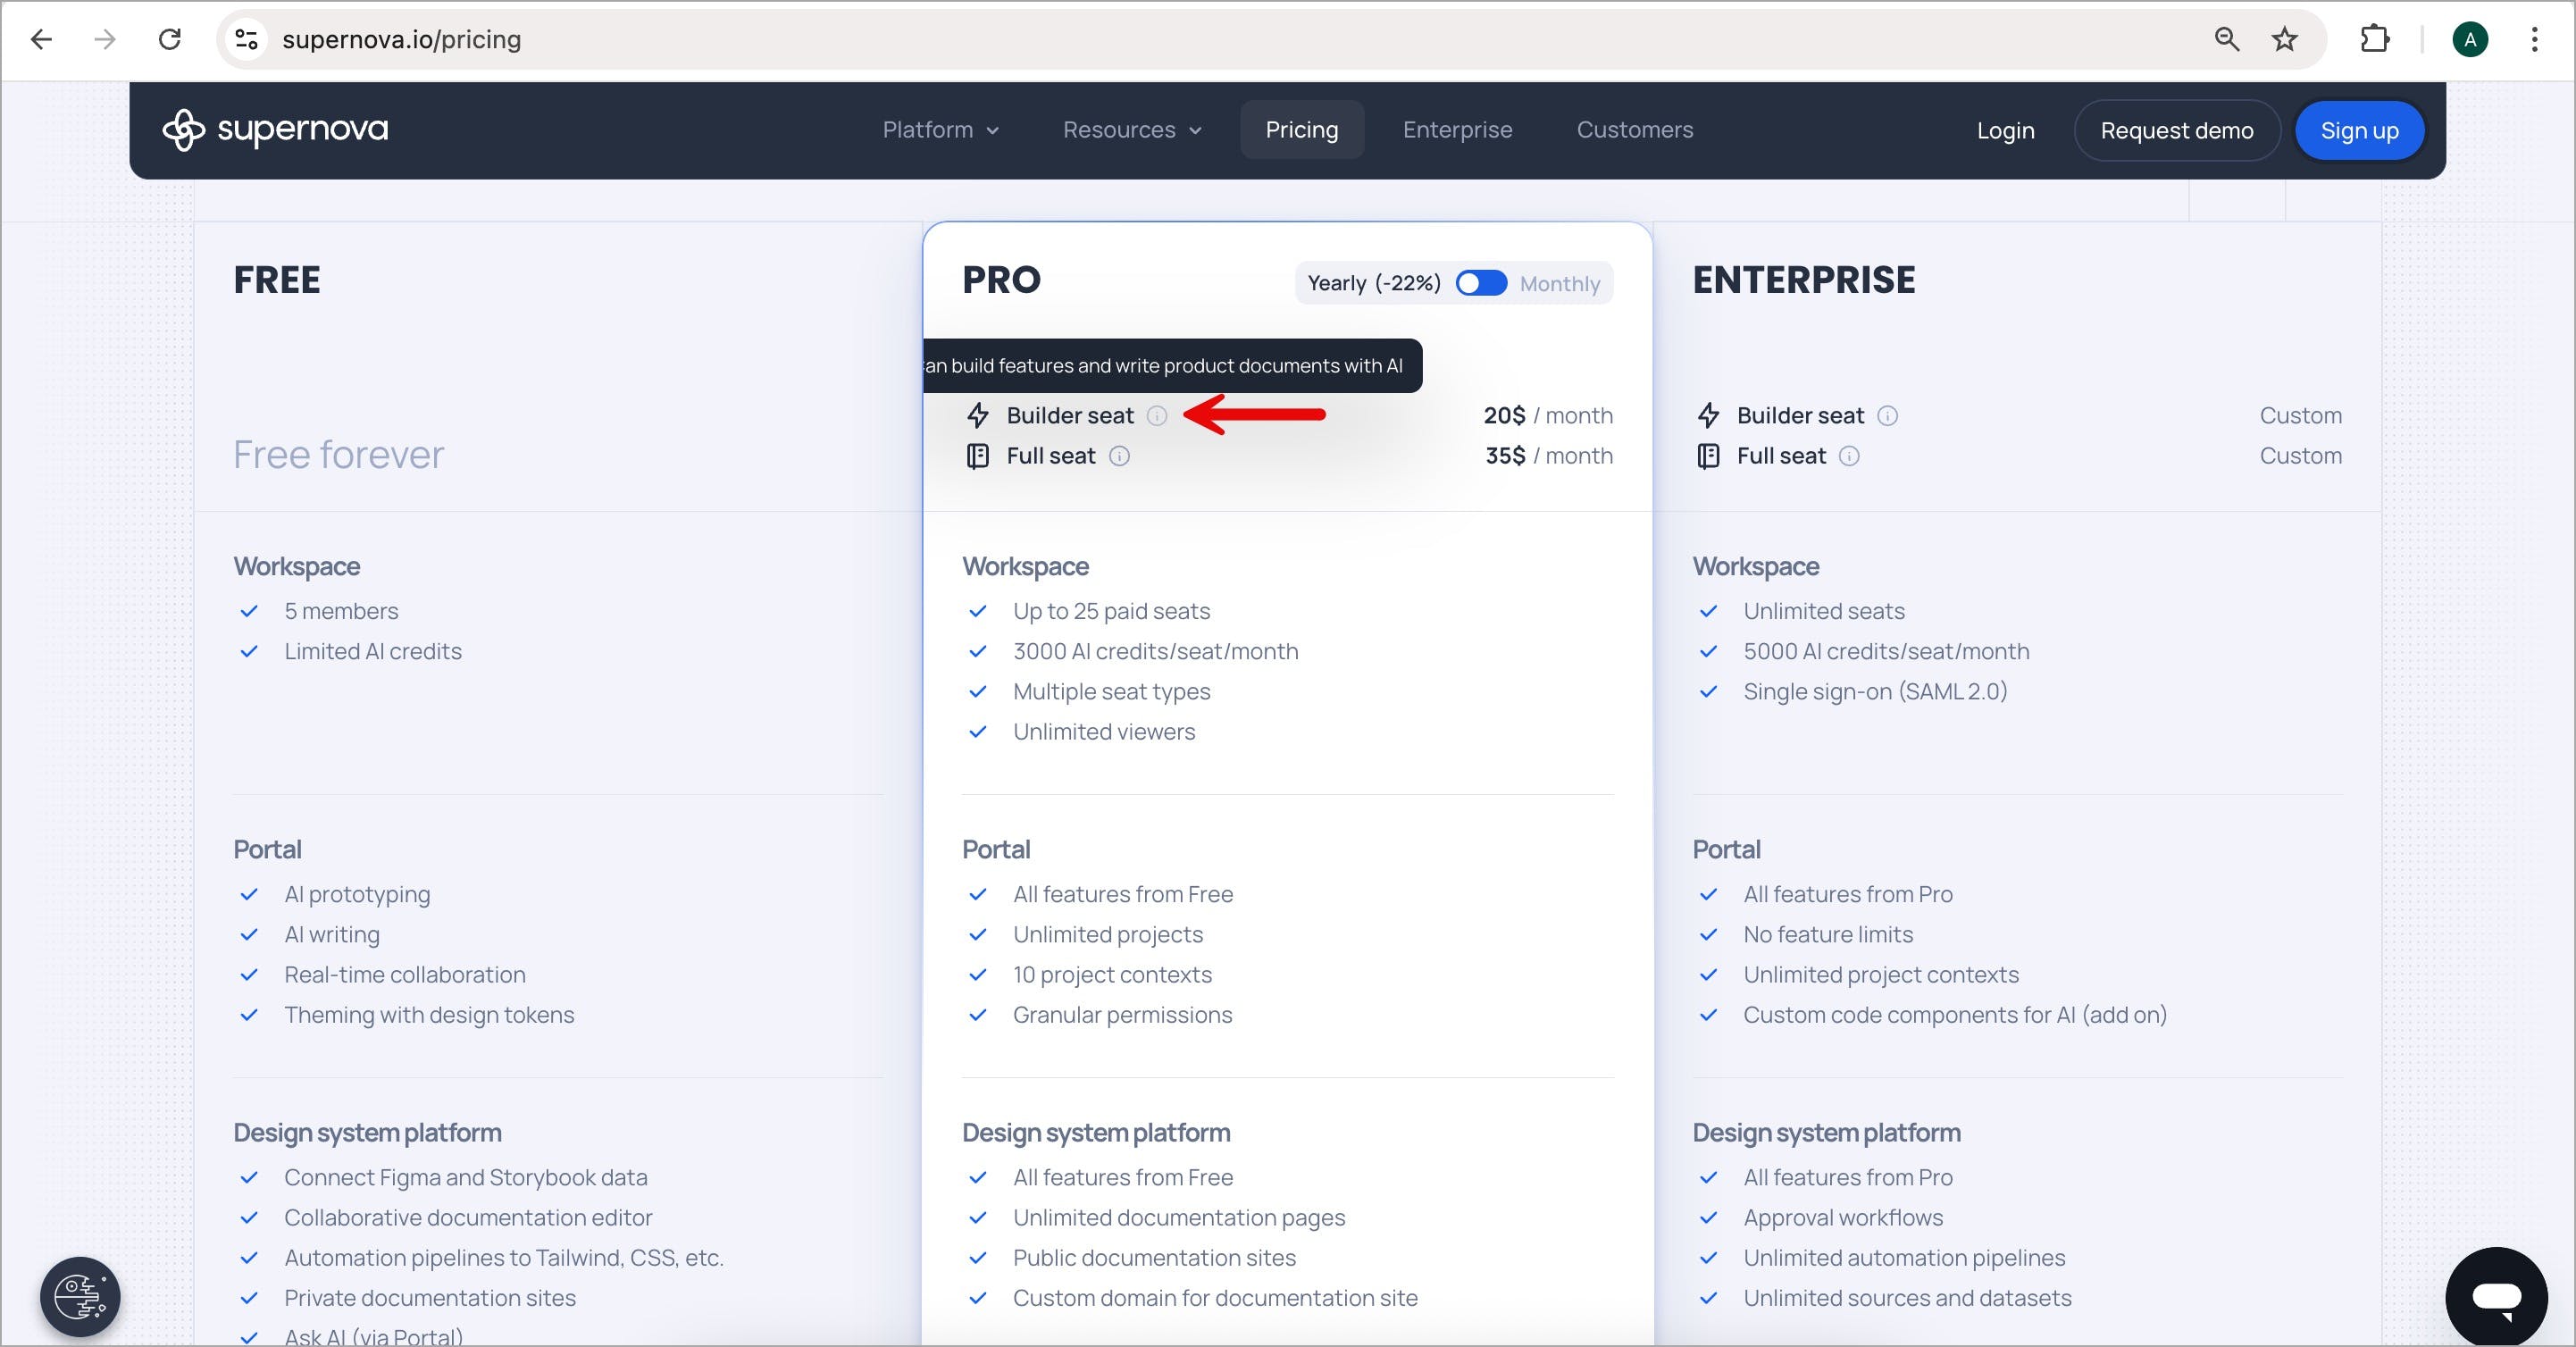
Task: Select the Monthly billing label
Action: tap(1559, 284)
